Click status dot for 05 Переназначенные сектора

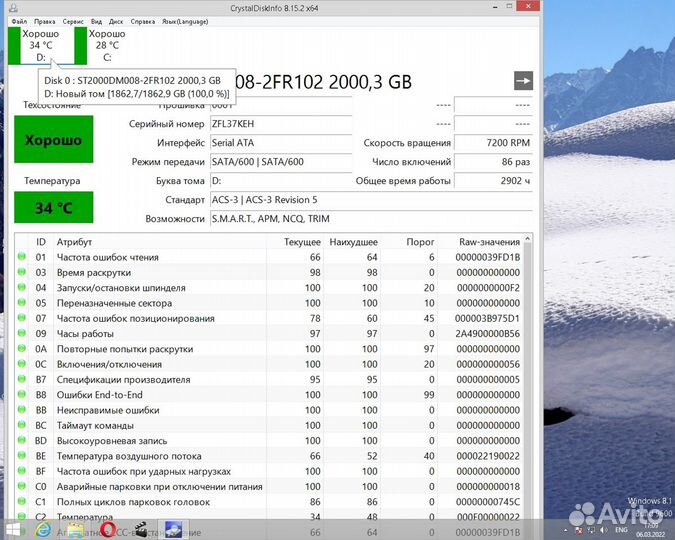pos(22,303)
